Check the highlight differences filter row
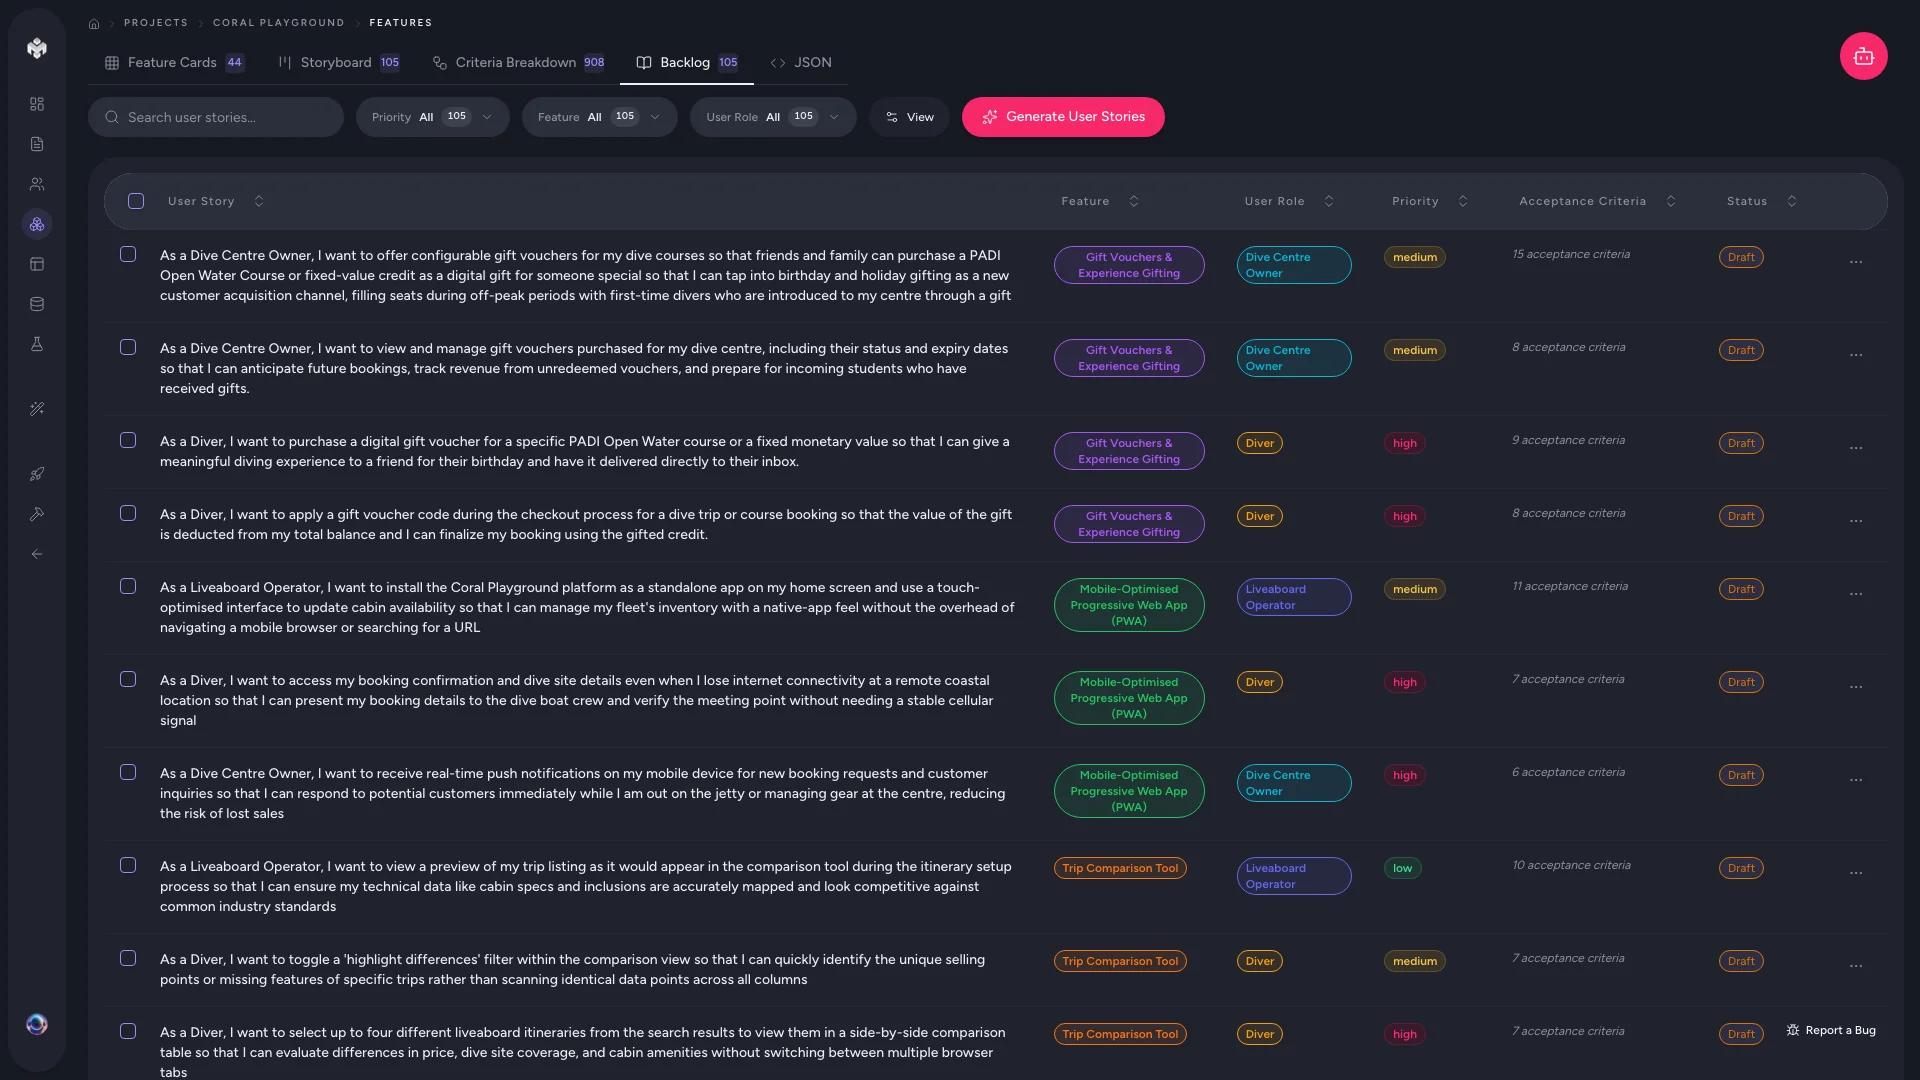The height and width of the screenshot is (1080, 1920). (128, 958)
